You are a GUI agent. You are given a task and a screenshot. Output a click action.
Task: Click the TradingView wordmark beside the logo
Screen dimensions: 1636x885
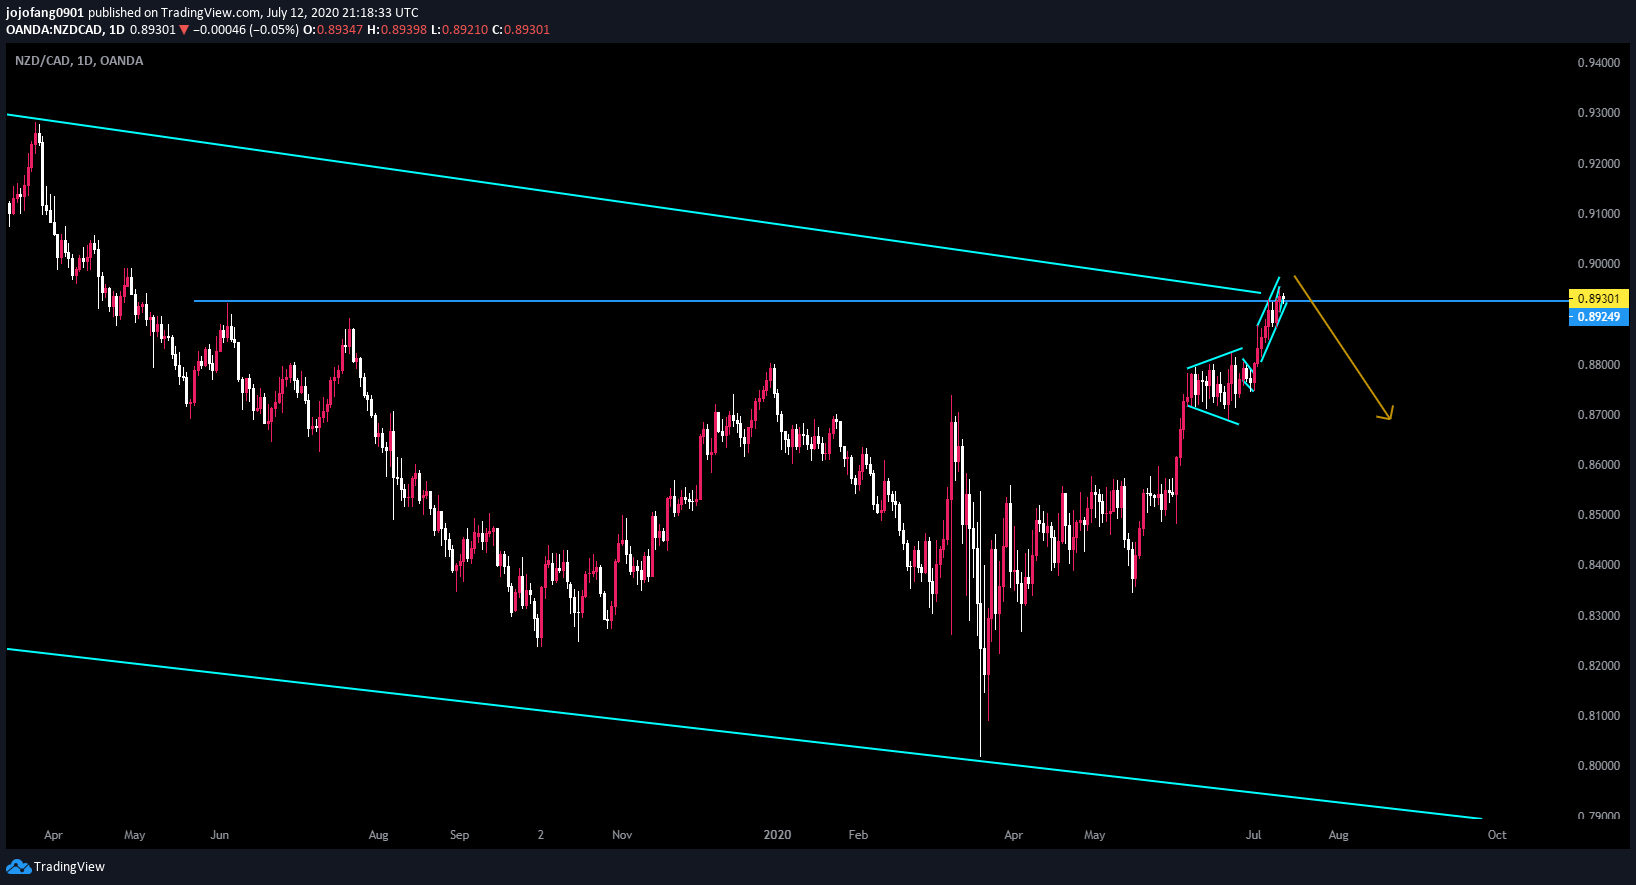coord(69,866)
